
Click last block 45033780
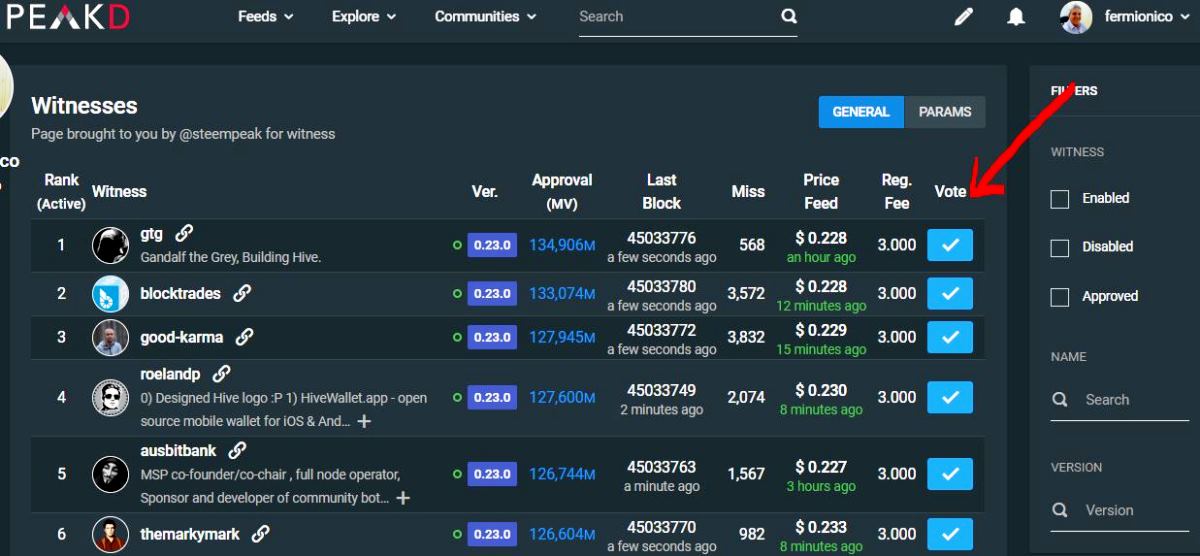[x=661, y=286]
